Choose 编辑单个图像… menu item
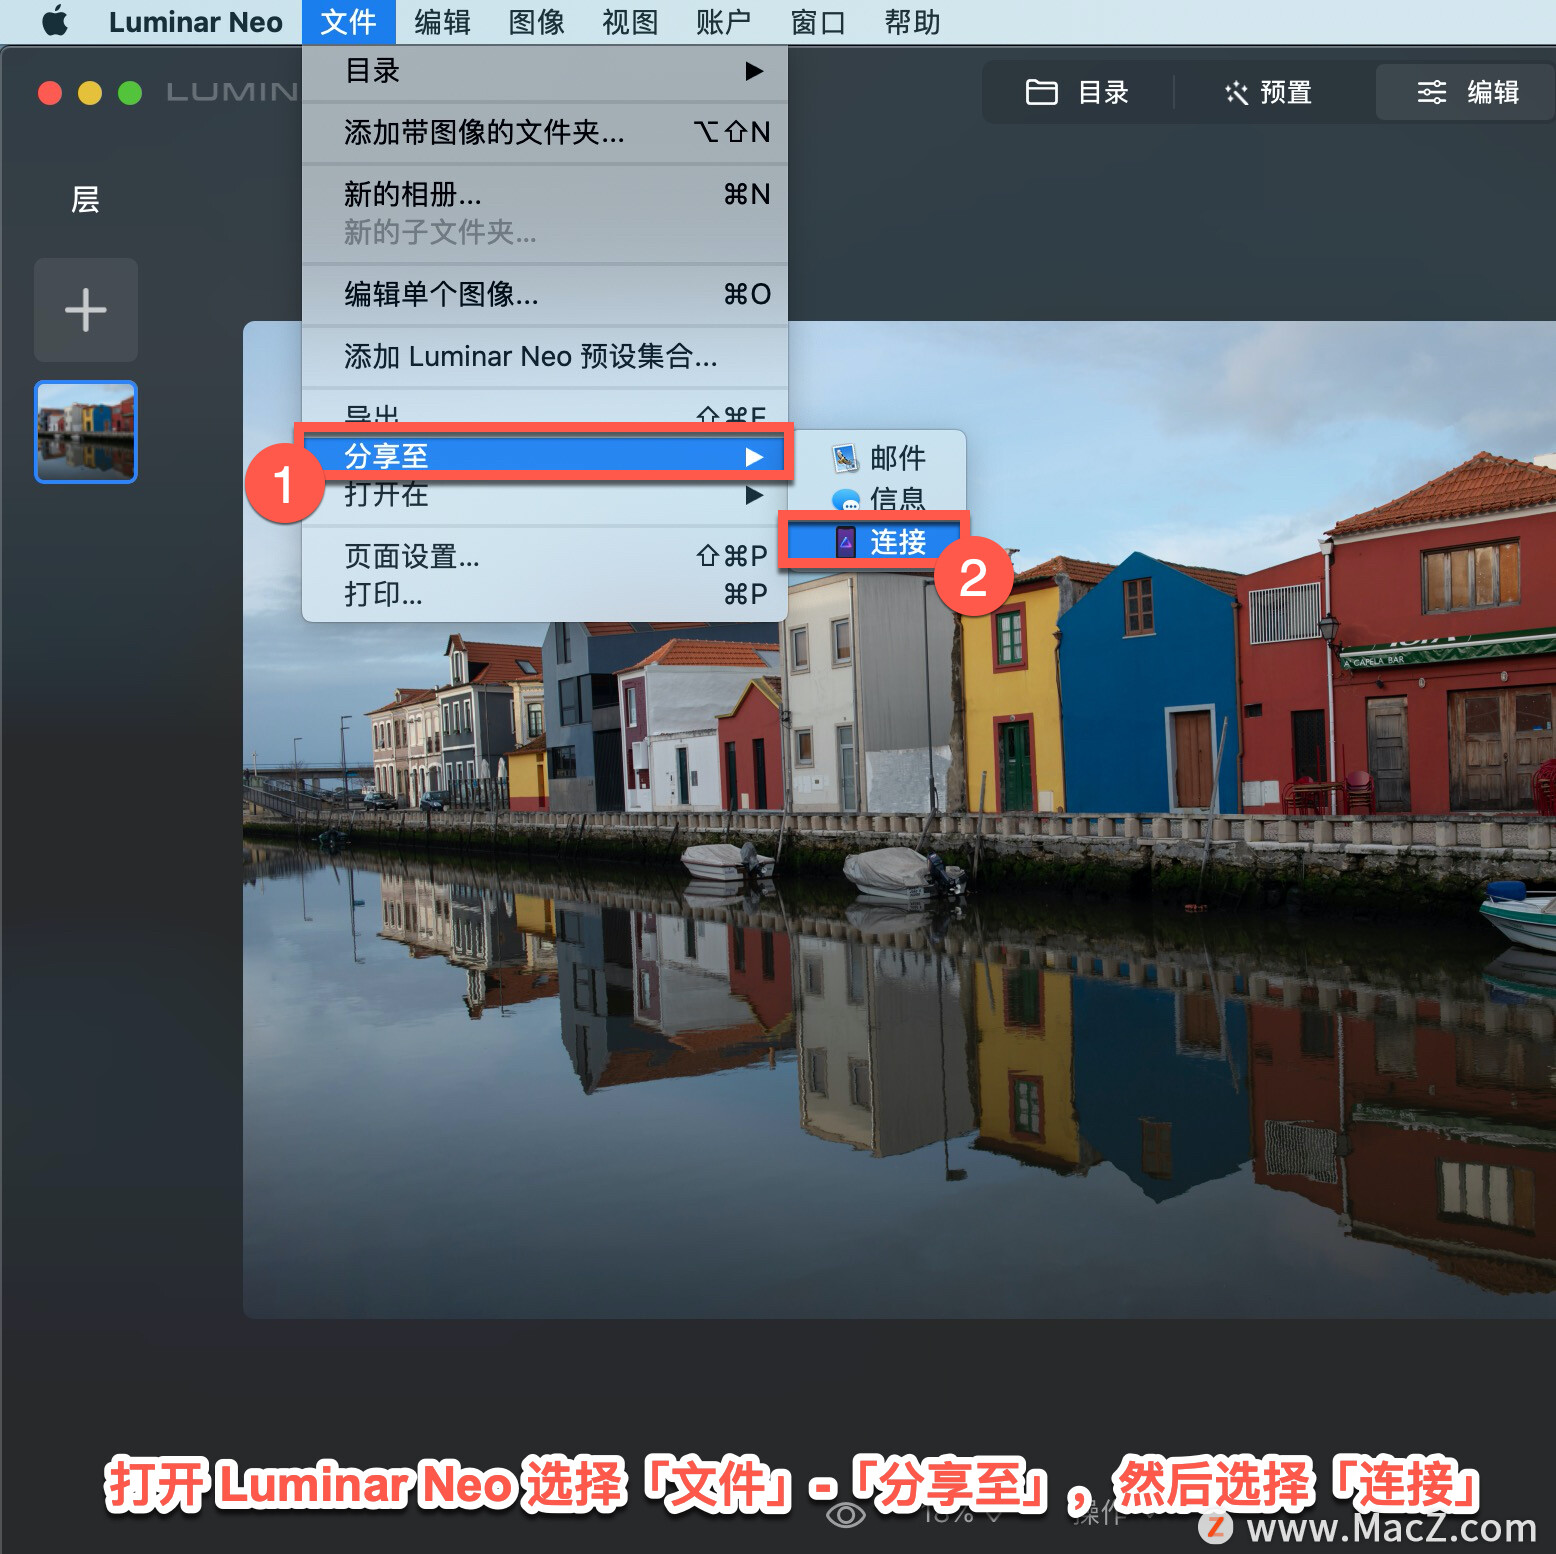Image resolution: width=1556 pixels, height=1554 pixels. [x=545, y=294]
